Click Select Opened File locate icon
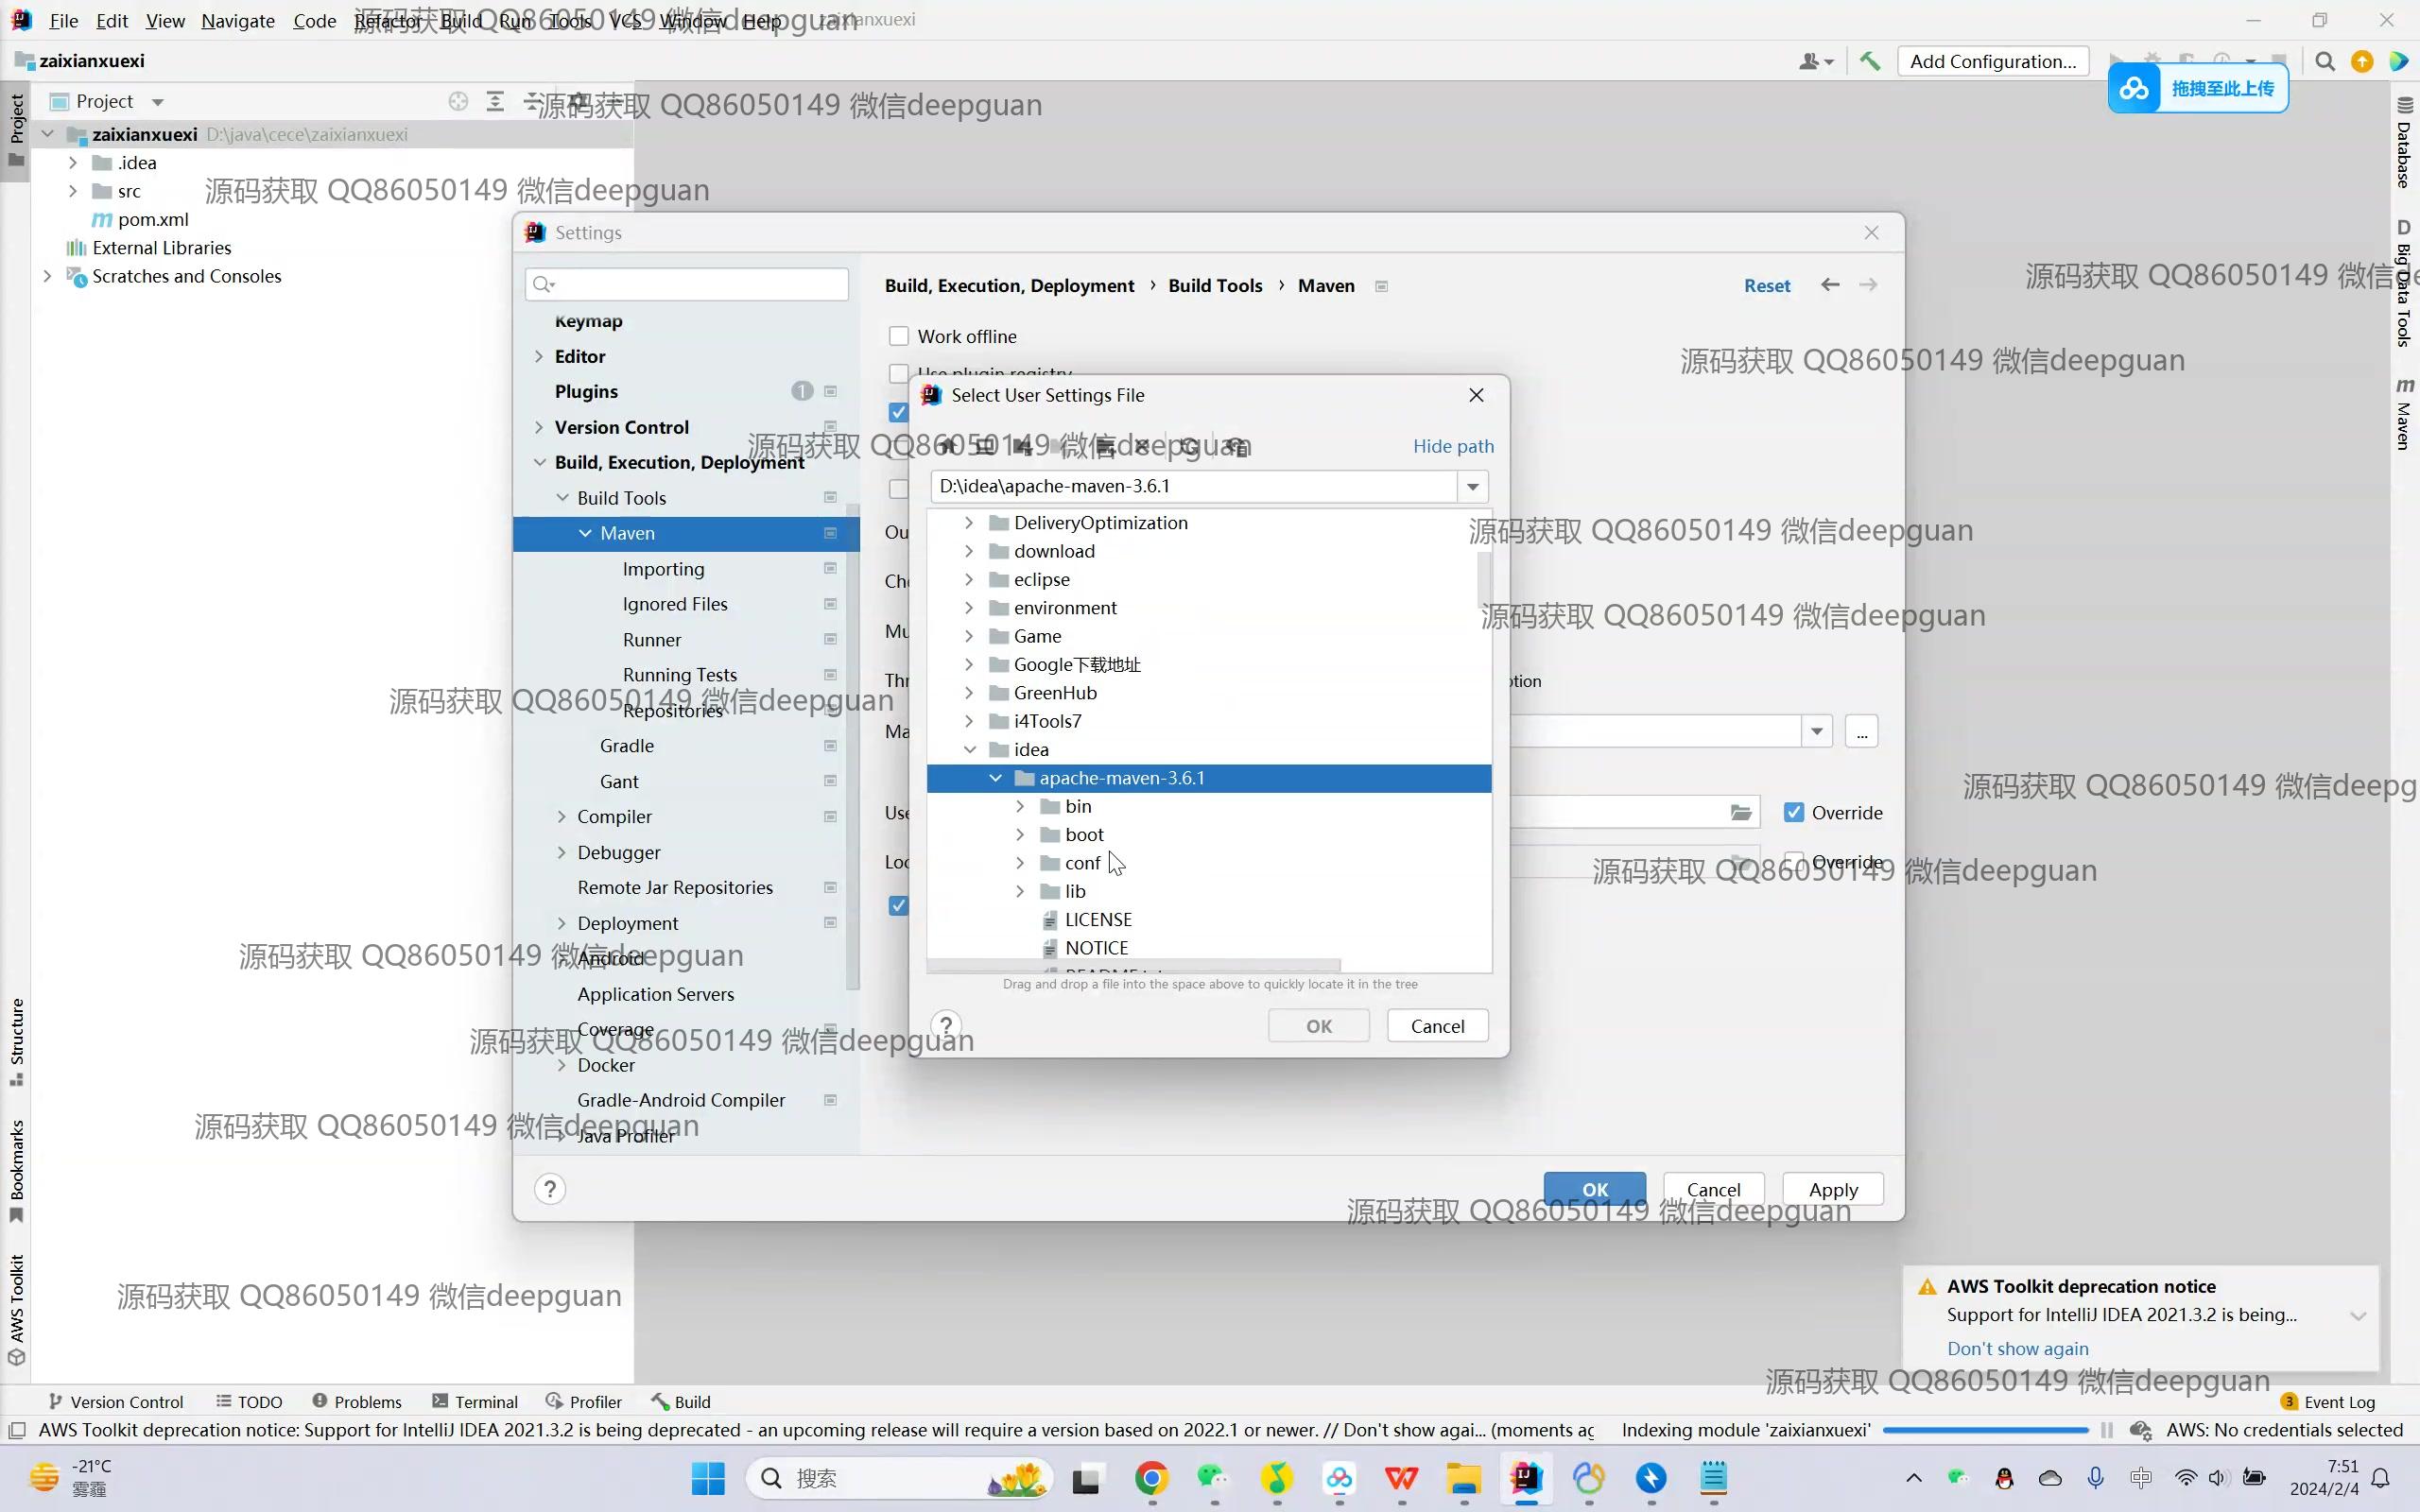Image resolution: width=2420 pixels, height=1512 pixels. (x=458, y=101)
